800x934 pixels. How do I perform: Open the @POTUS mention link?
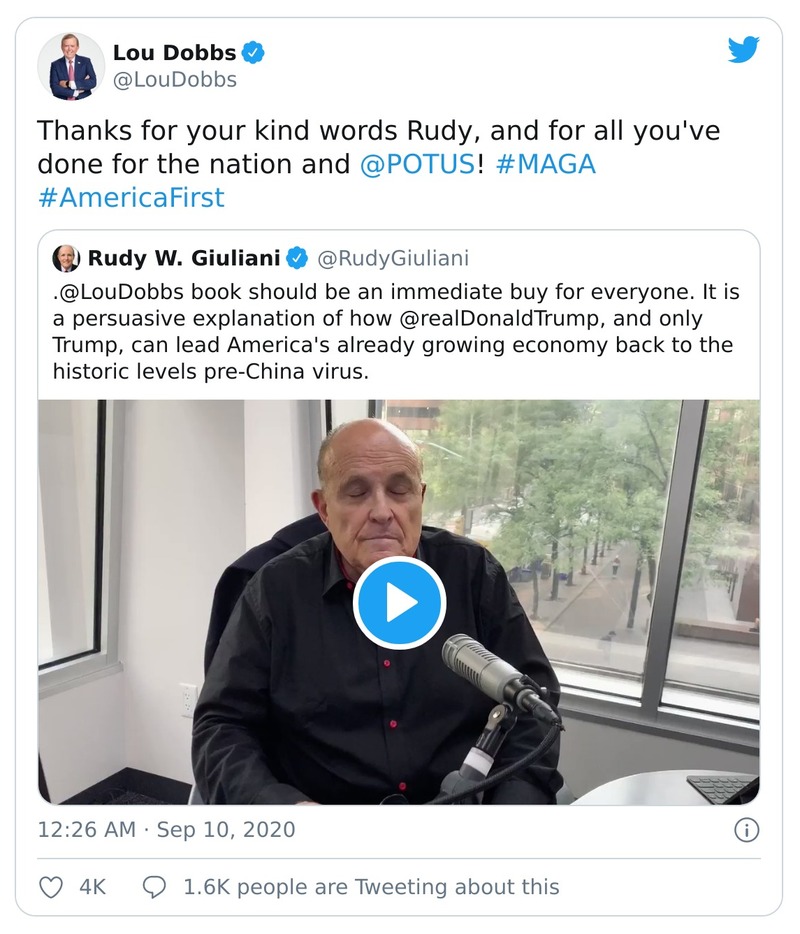pyautogui.click(x=417, y=164)
